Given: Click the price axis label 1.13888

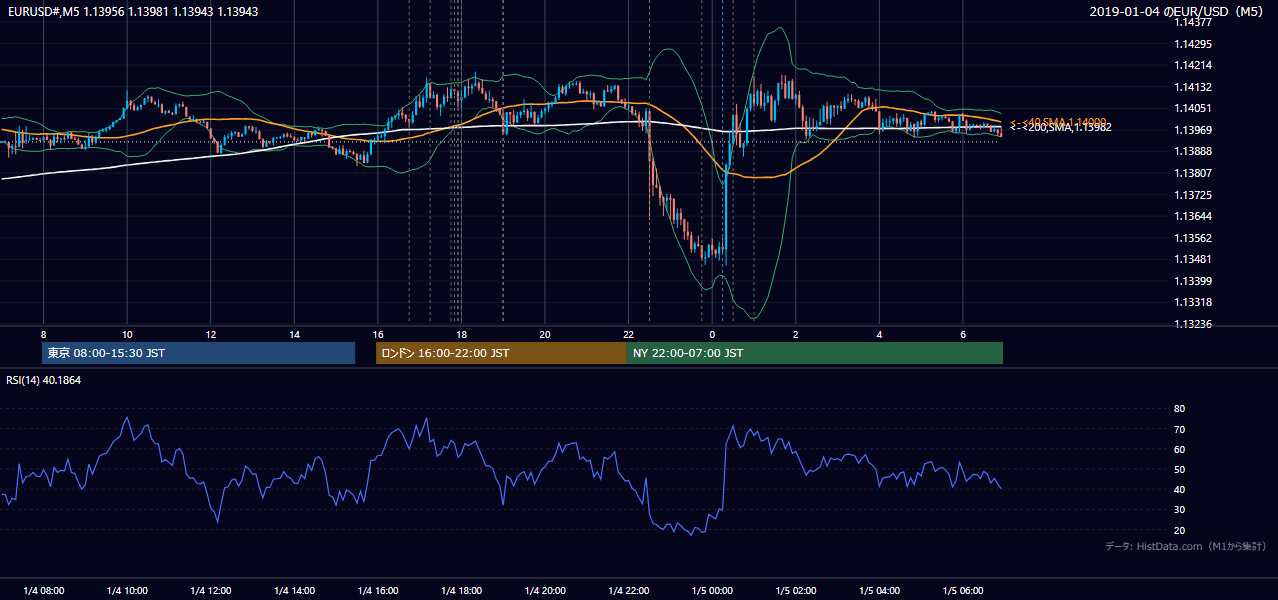Looking at the screenshot, I should [1193, 151].
